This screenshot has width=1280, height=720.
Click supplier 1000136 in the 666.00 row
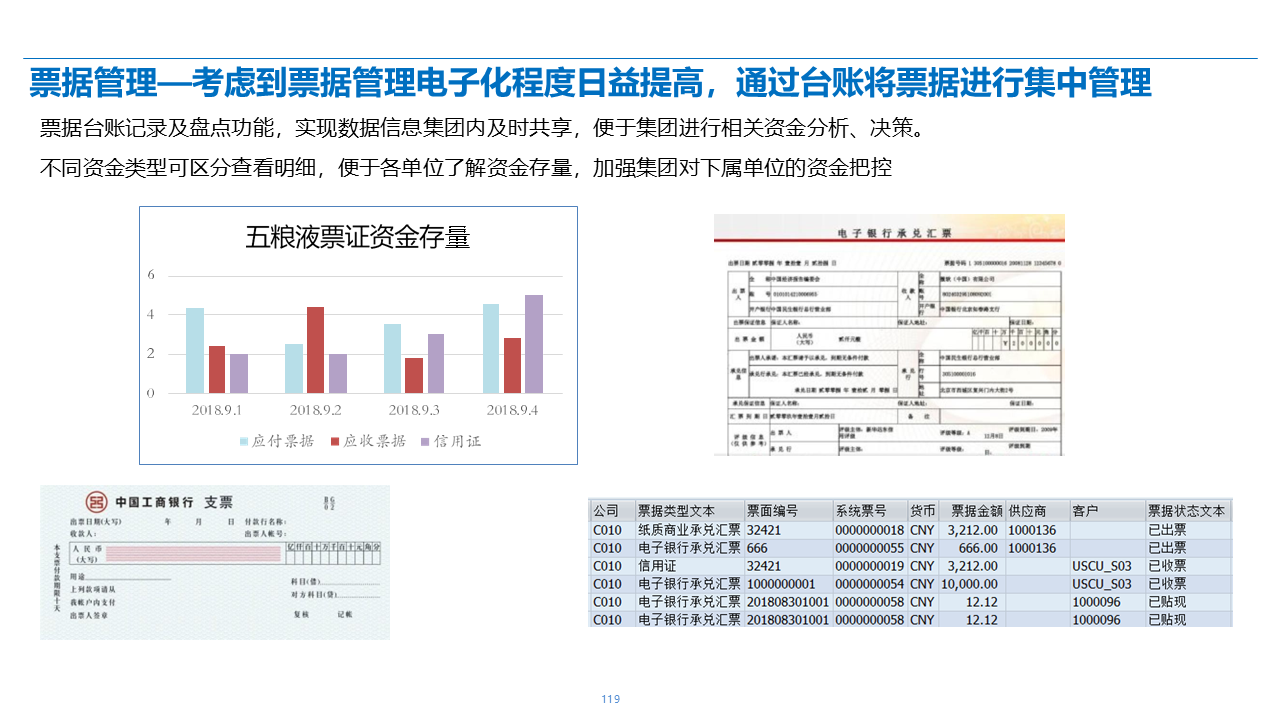coord(1037,548)
